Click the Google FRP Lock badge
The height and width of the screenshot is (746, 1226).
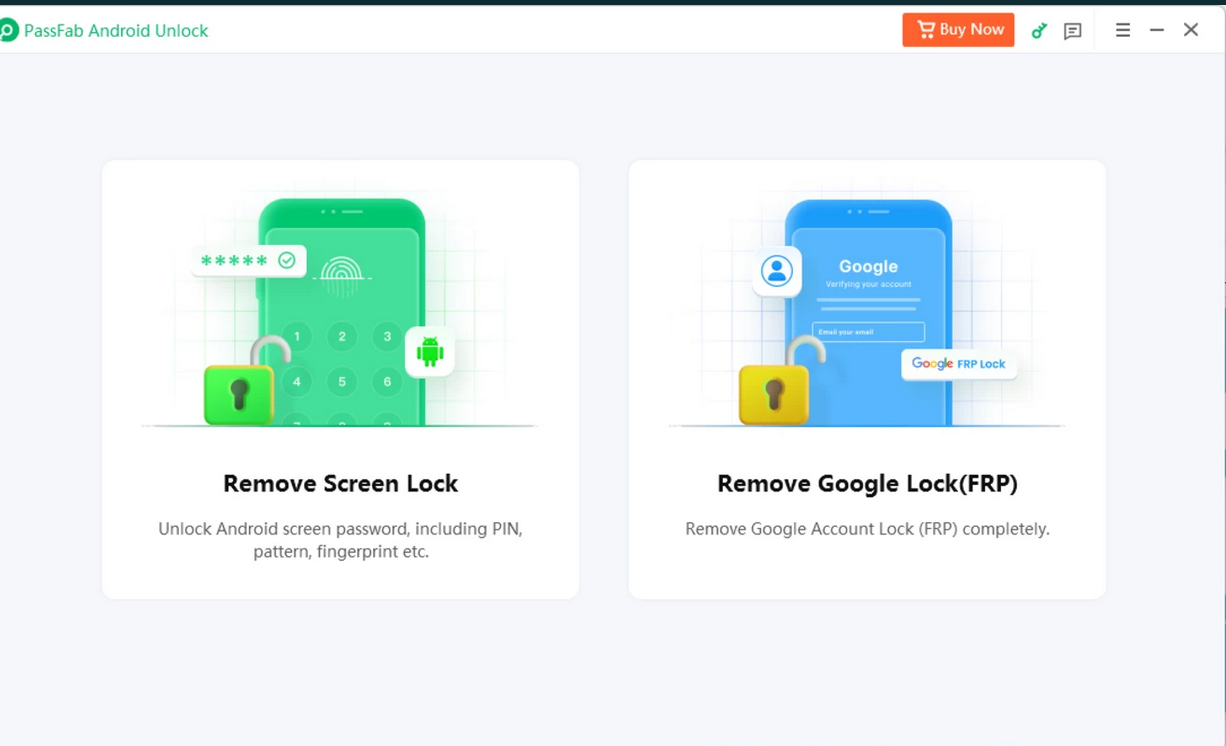click(x=959, y=364)
